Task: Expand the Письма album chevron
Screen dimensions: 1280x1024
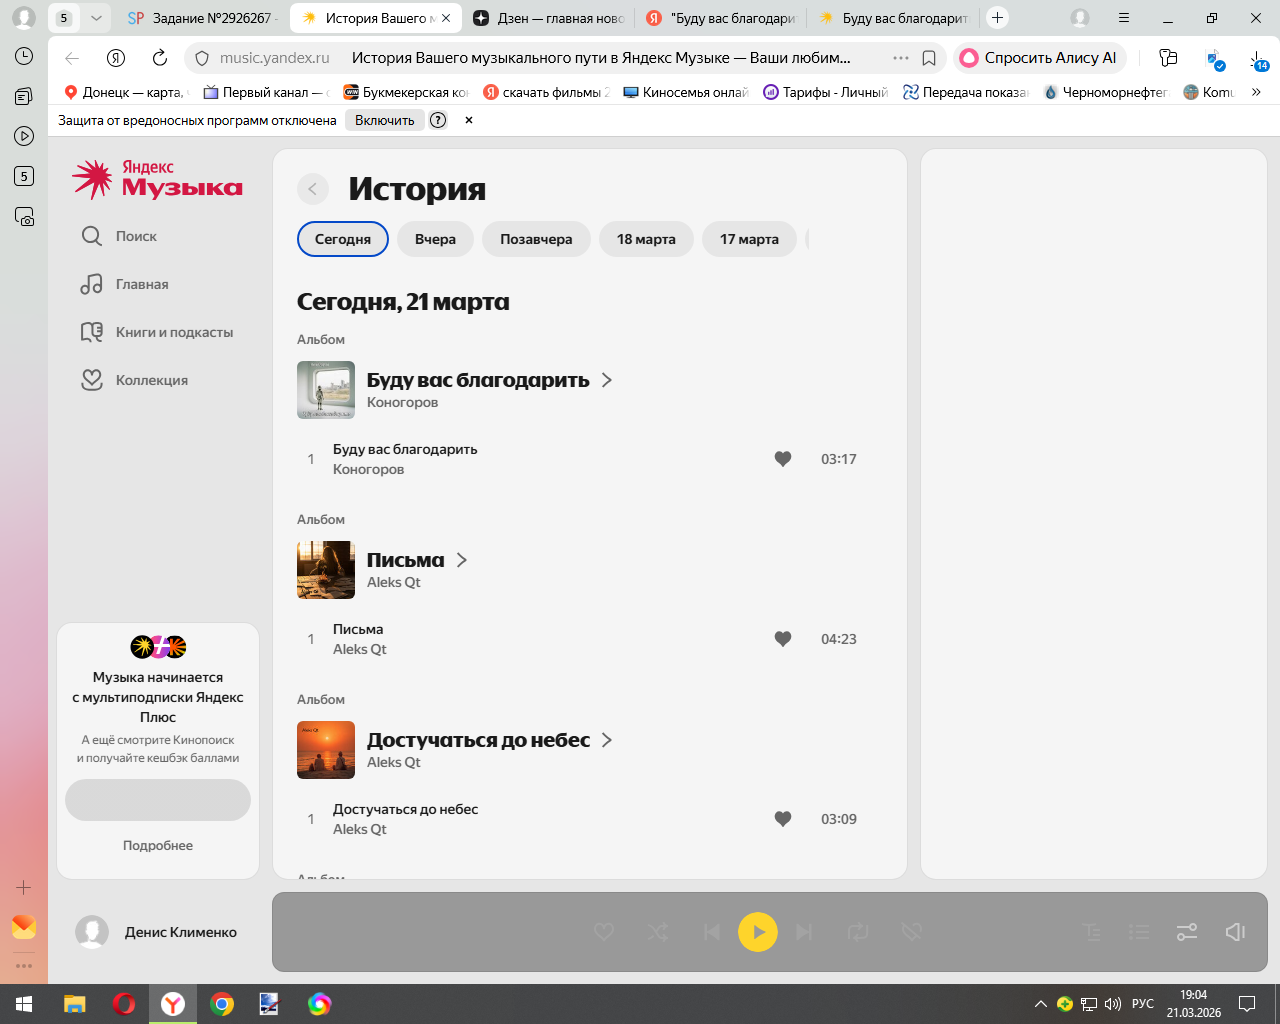Action: [462, 560]
